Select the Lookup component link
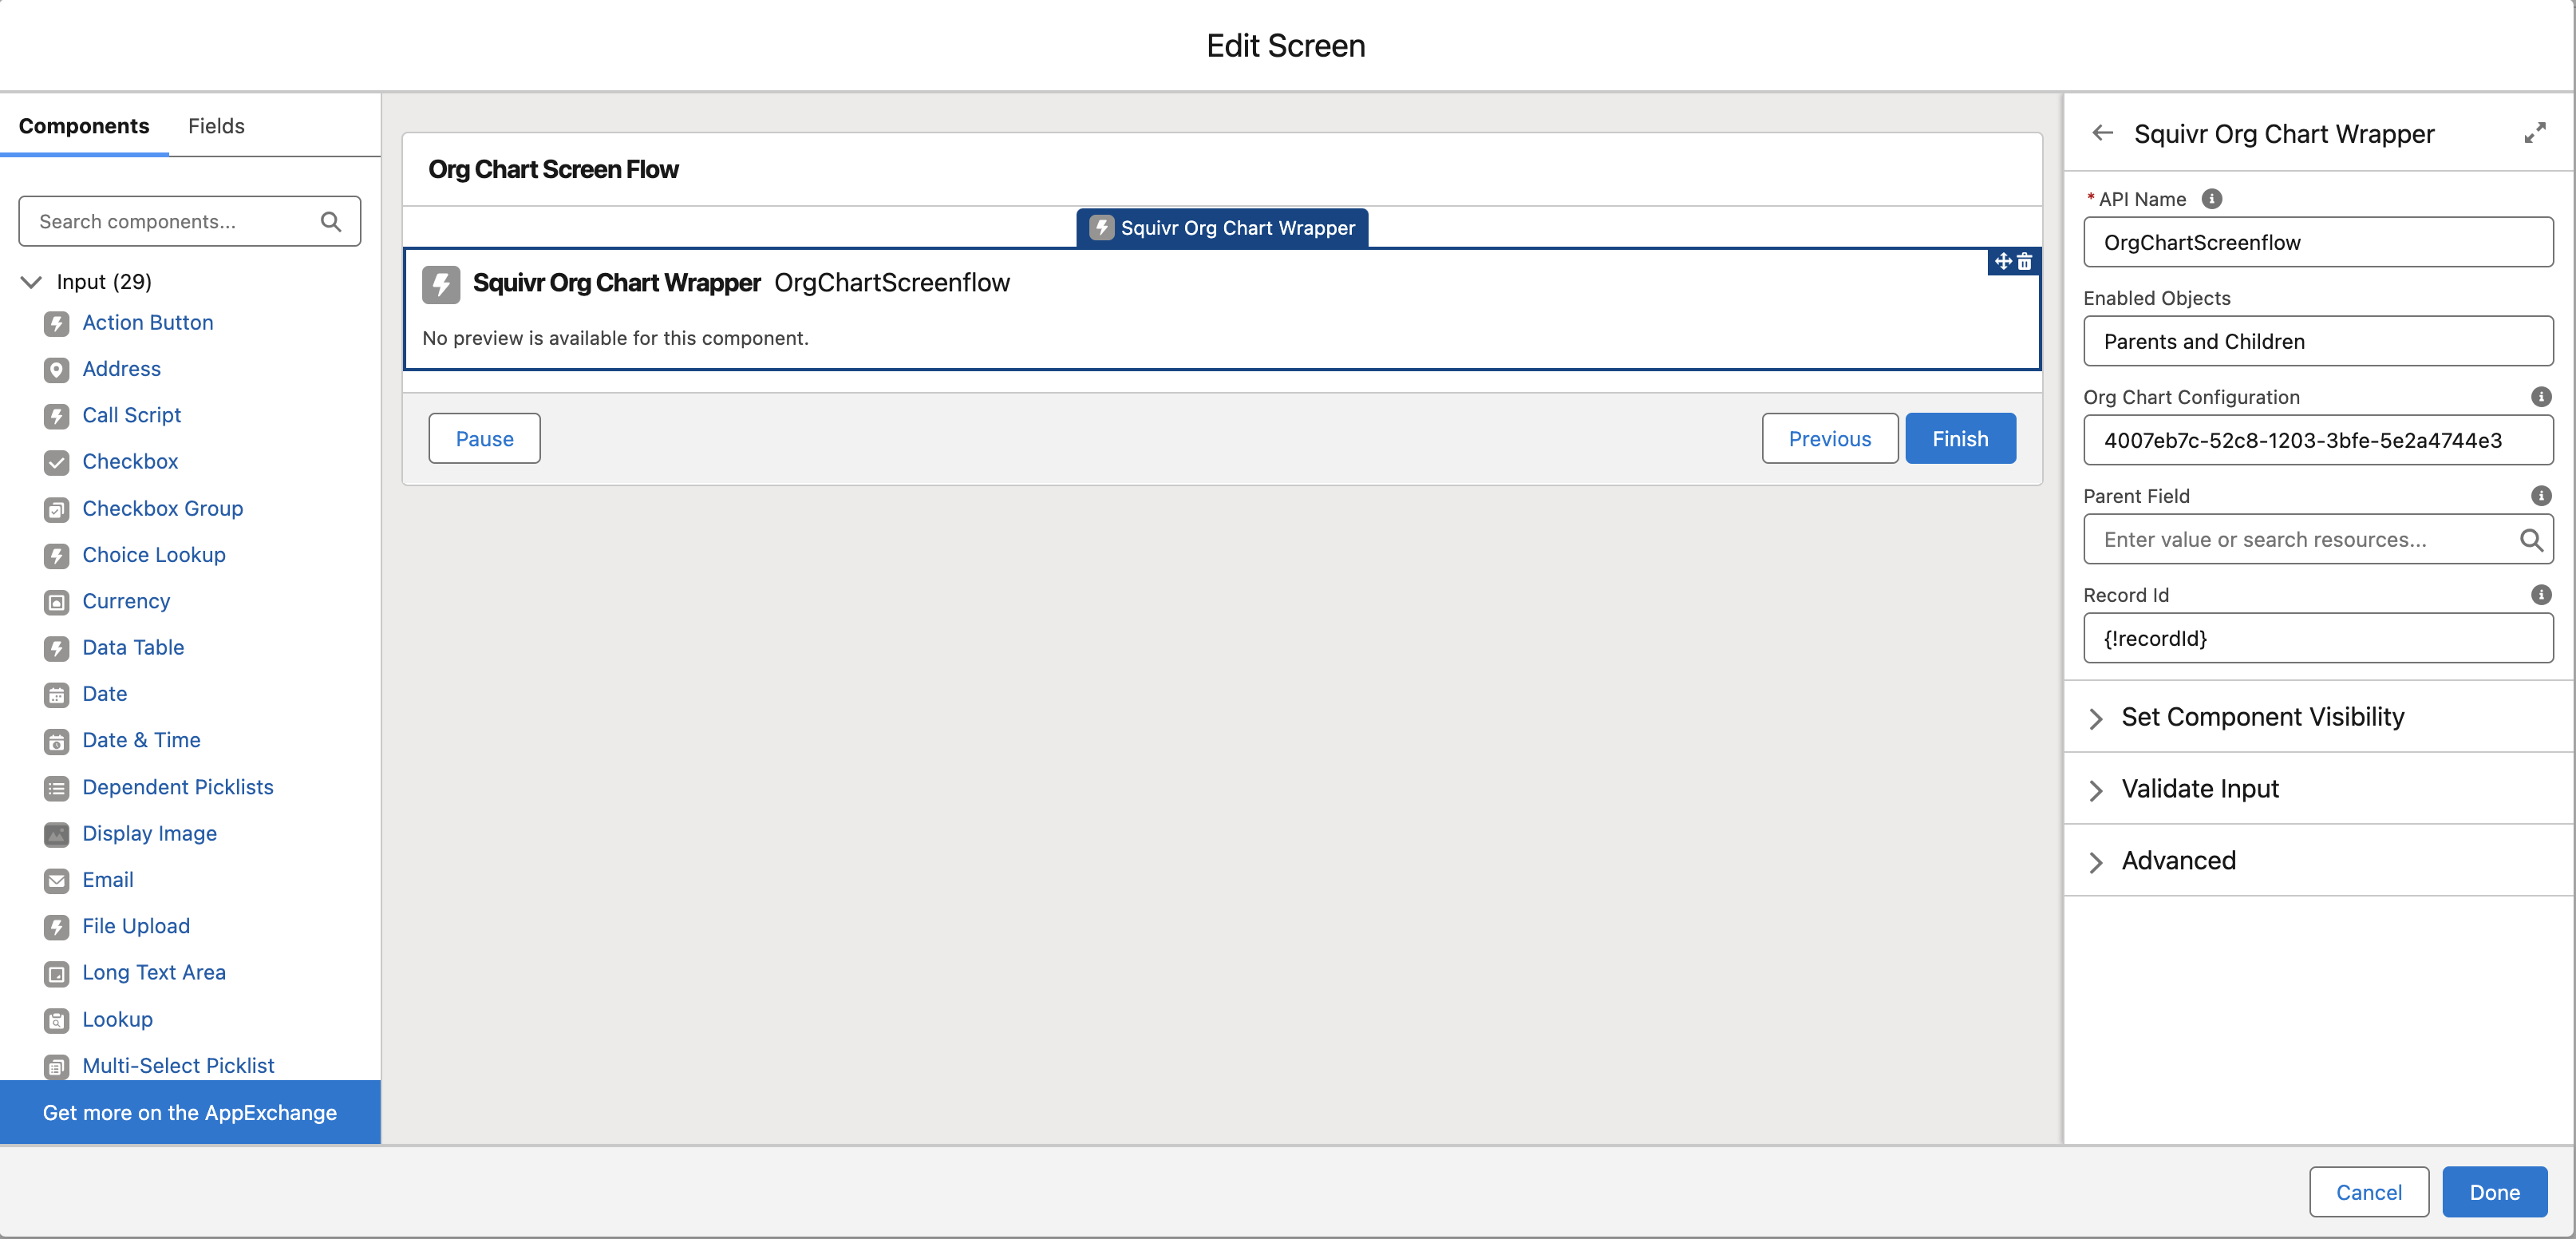The height and width of the screenshot is (1239, 2576). tap(118, 1020)
